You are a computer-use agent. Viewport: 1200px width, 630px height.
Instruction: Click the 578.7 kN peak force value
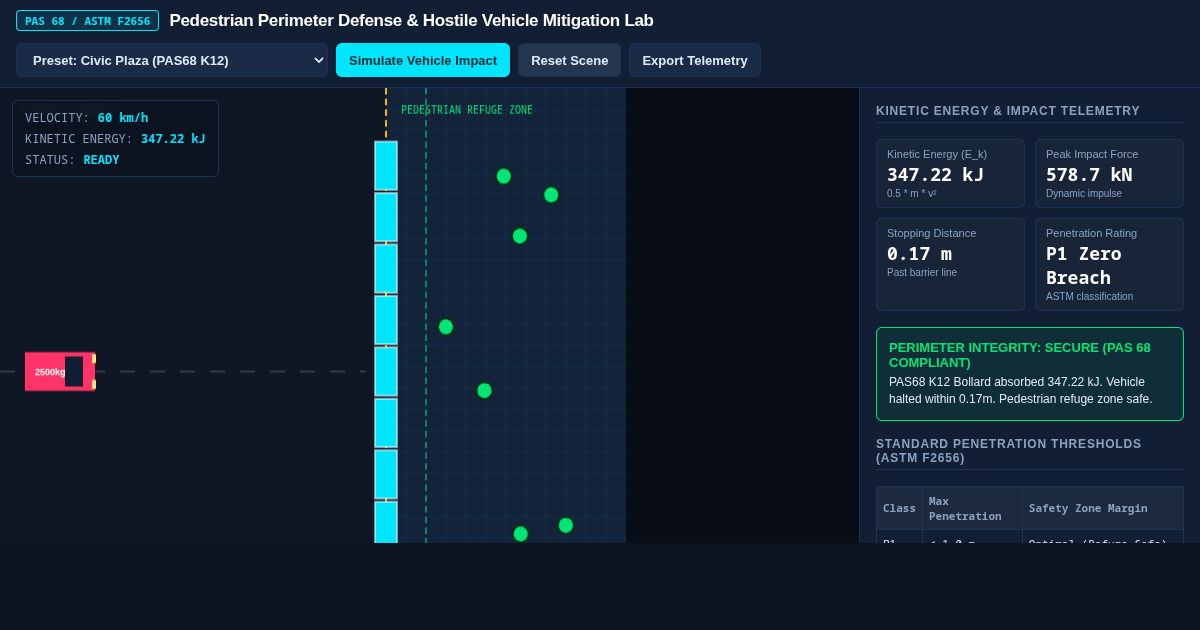[1089, 175]
